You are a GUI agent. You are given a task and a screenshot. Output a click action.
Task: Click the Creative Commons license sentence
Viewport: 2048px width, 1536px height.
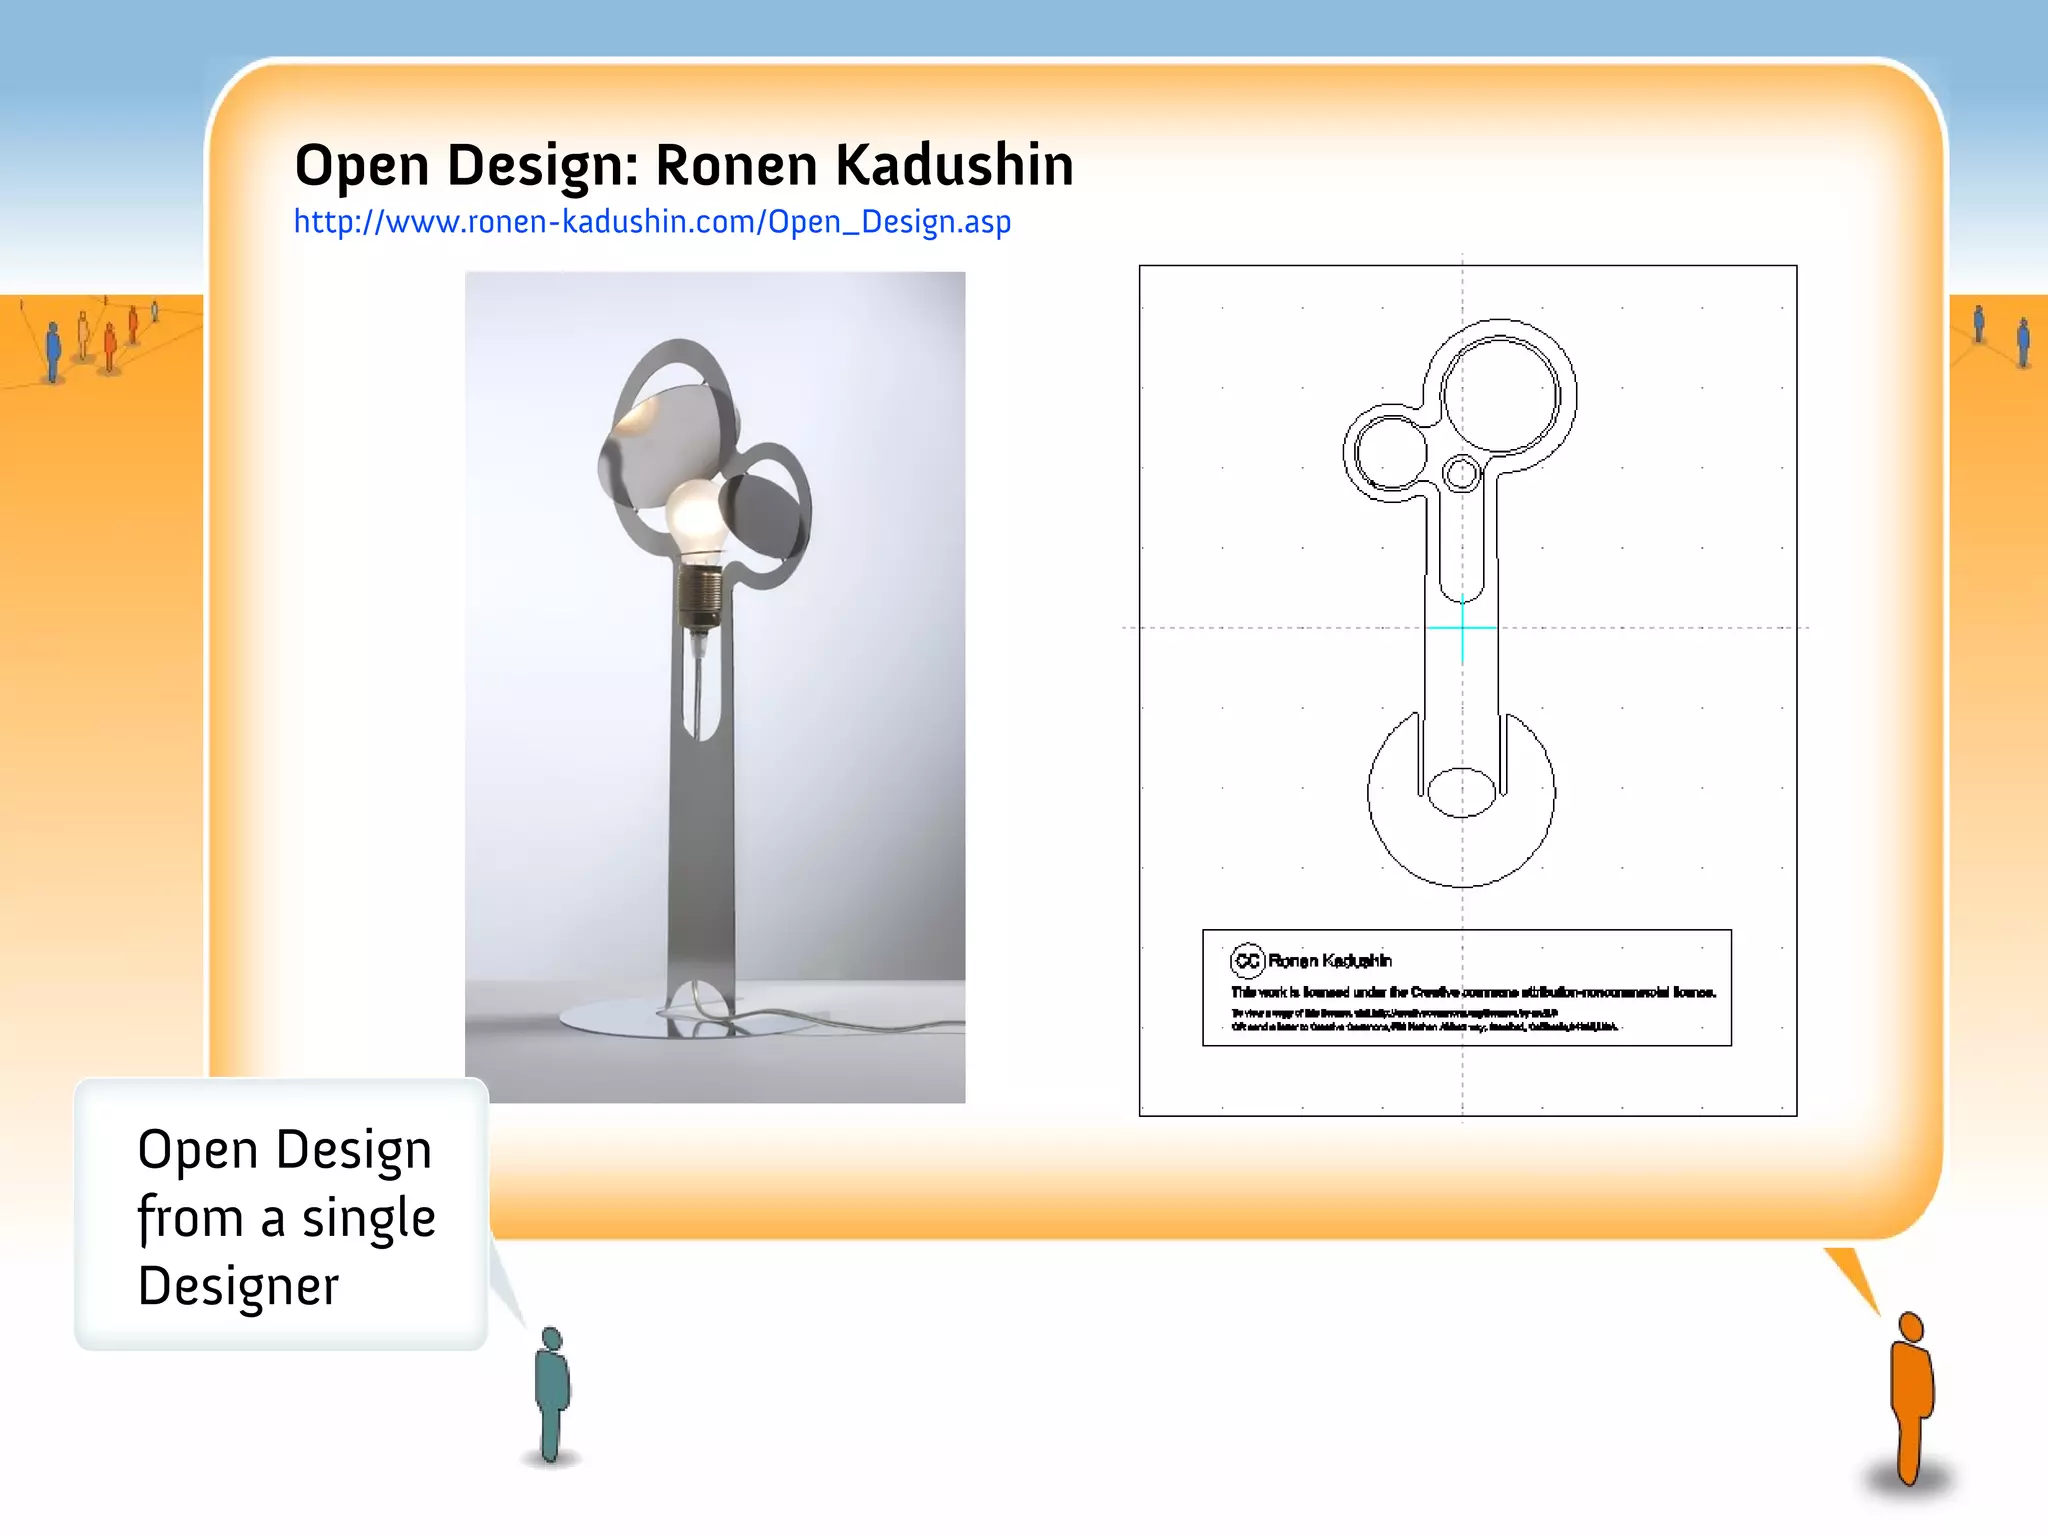(1473, 992)
